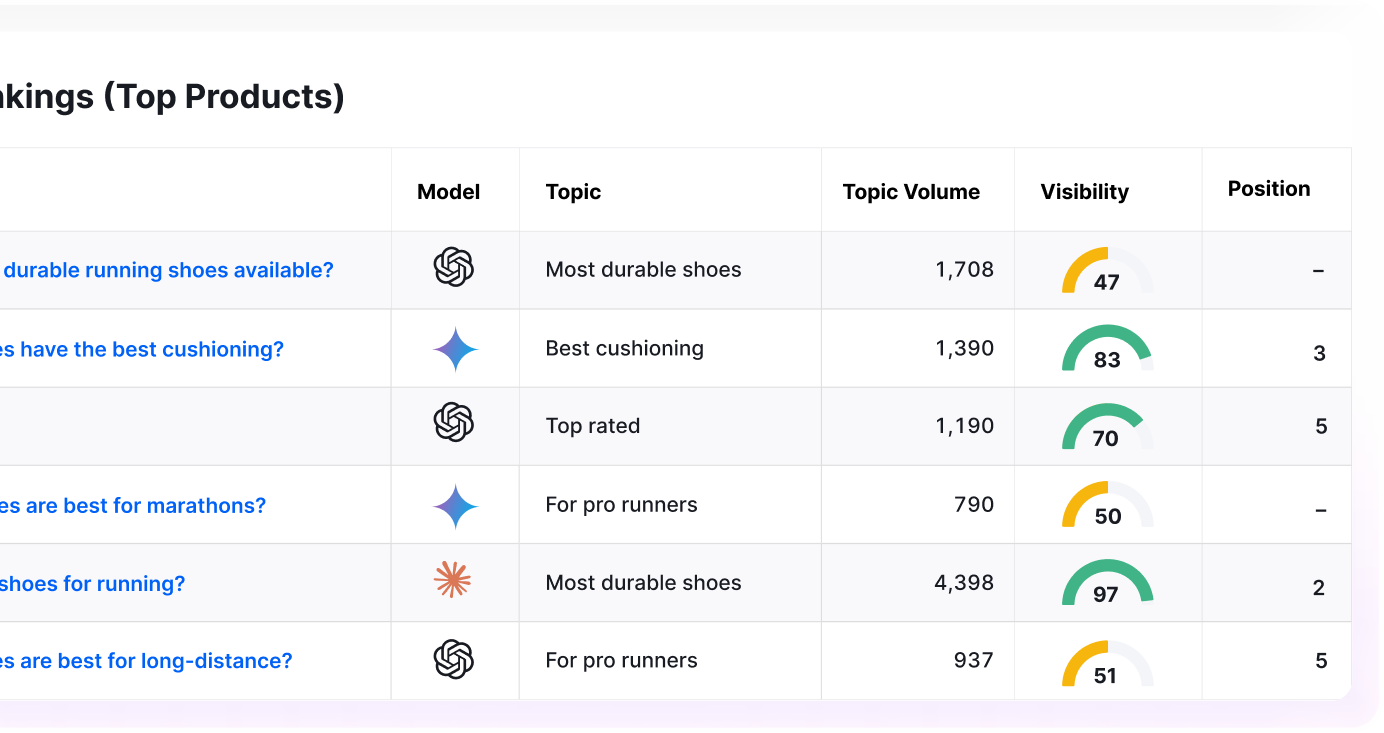This screenshot has height=733, width=1384.
Task: Click the topic volume value 1,190
Action: (965, 426)
